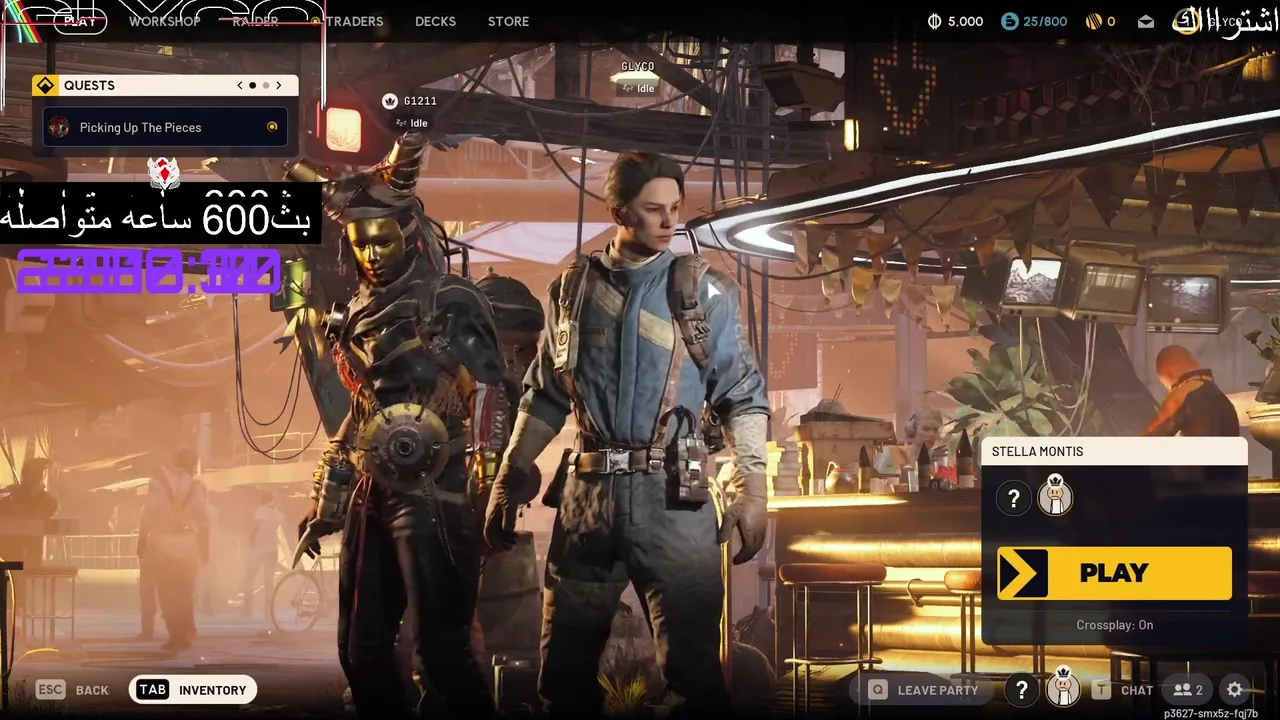This screenshot has width=1280, height=720.
Task: Click the Picking Up The Pieces quest portrait
Action: [60, 127]
